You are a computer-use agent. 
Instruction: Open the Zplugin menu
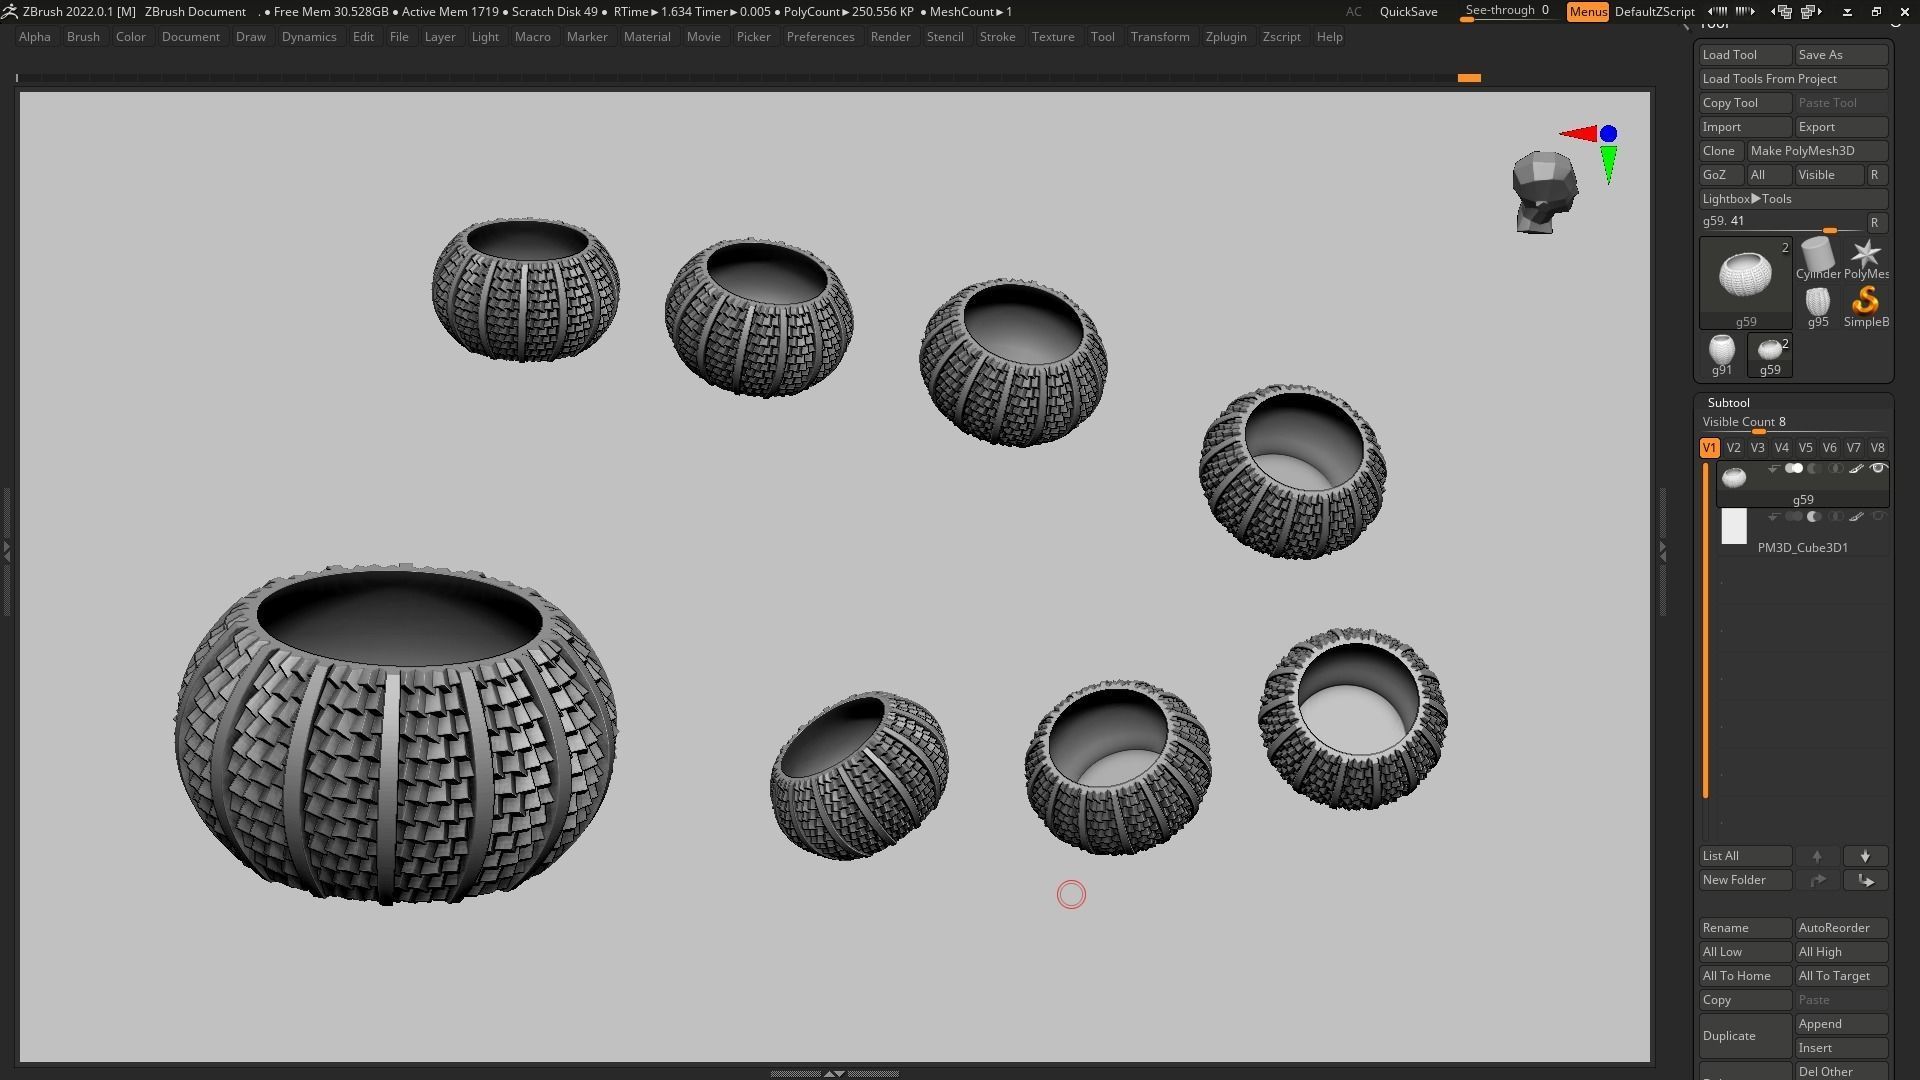point(1225,37)
